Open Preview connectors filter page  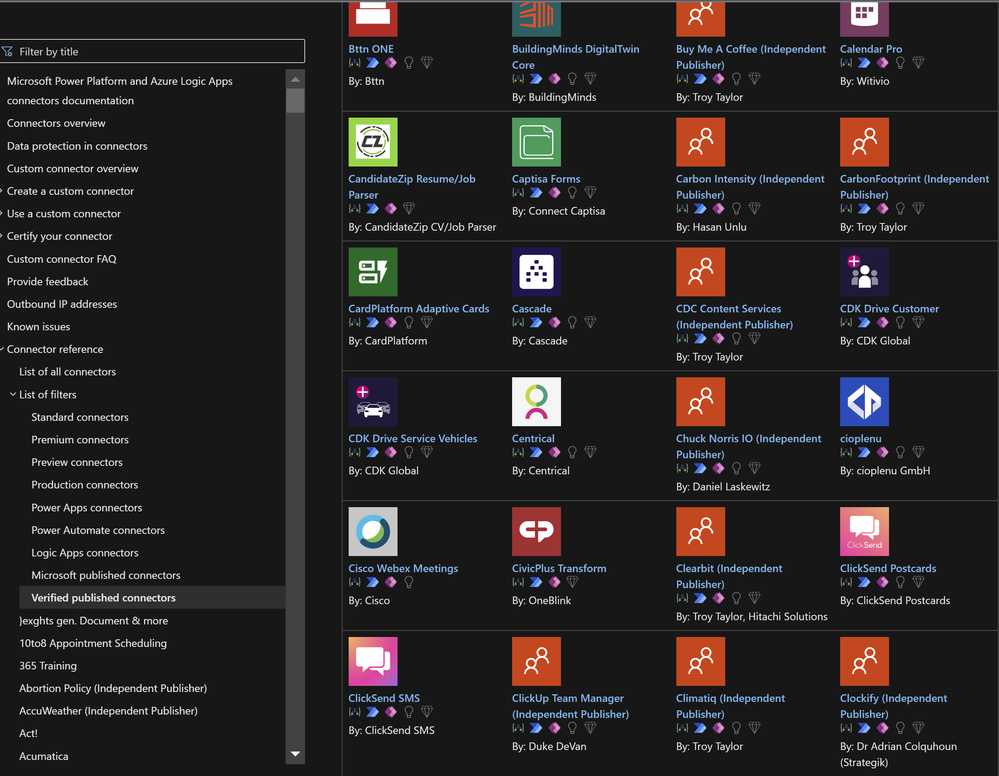coord(76,463)
